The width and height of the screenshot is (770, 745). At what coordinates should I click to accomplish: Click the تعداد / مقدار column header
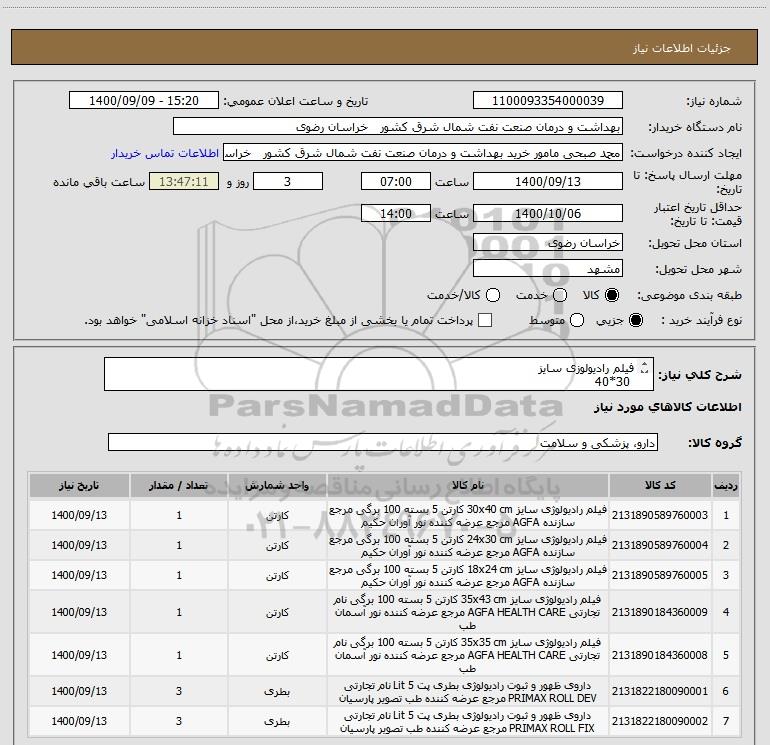pos(179,486)
